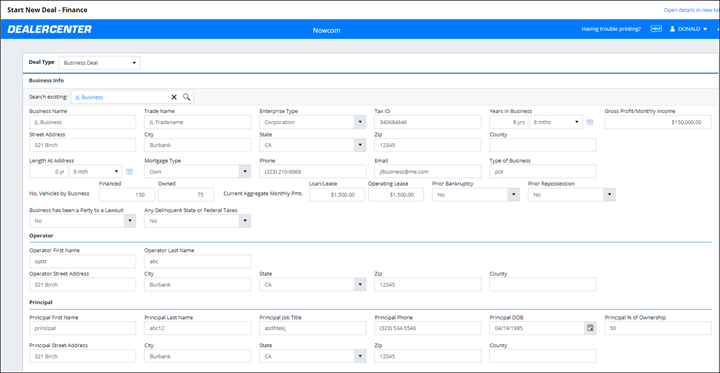The image size is (720, 373).
Task: Click the business County field
Action: (543, 145)
